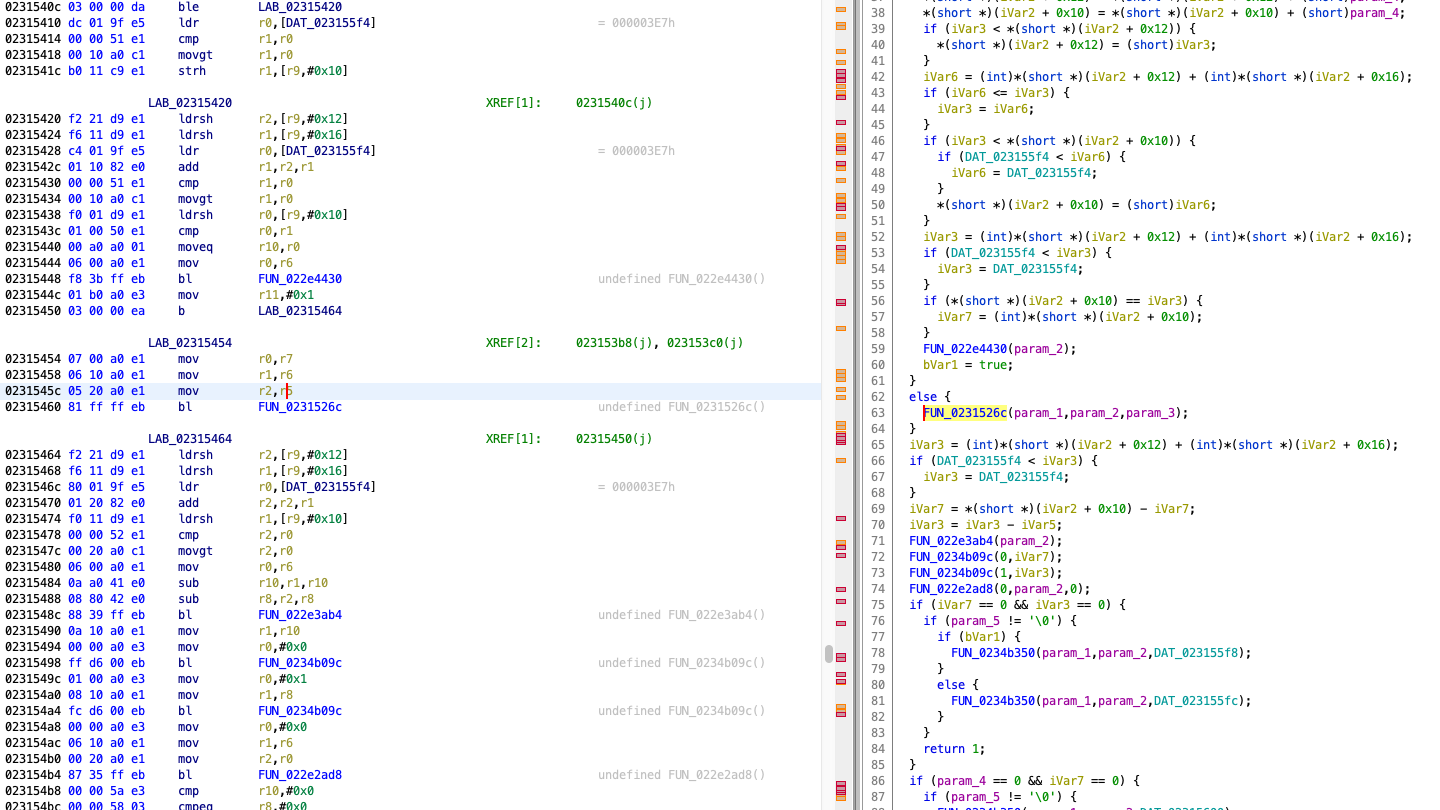Click DAT_023155f4 operand at address 0231546c
The width and height of the screenshot is (1440, 810).
pos(328,487)
